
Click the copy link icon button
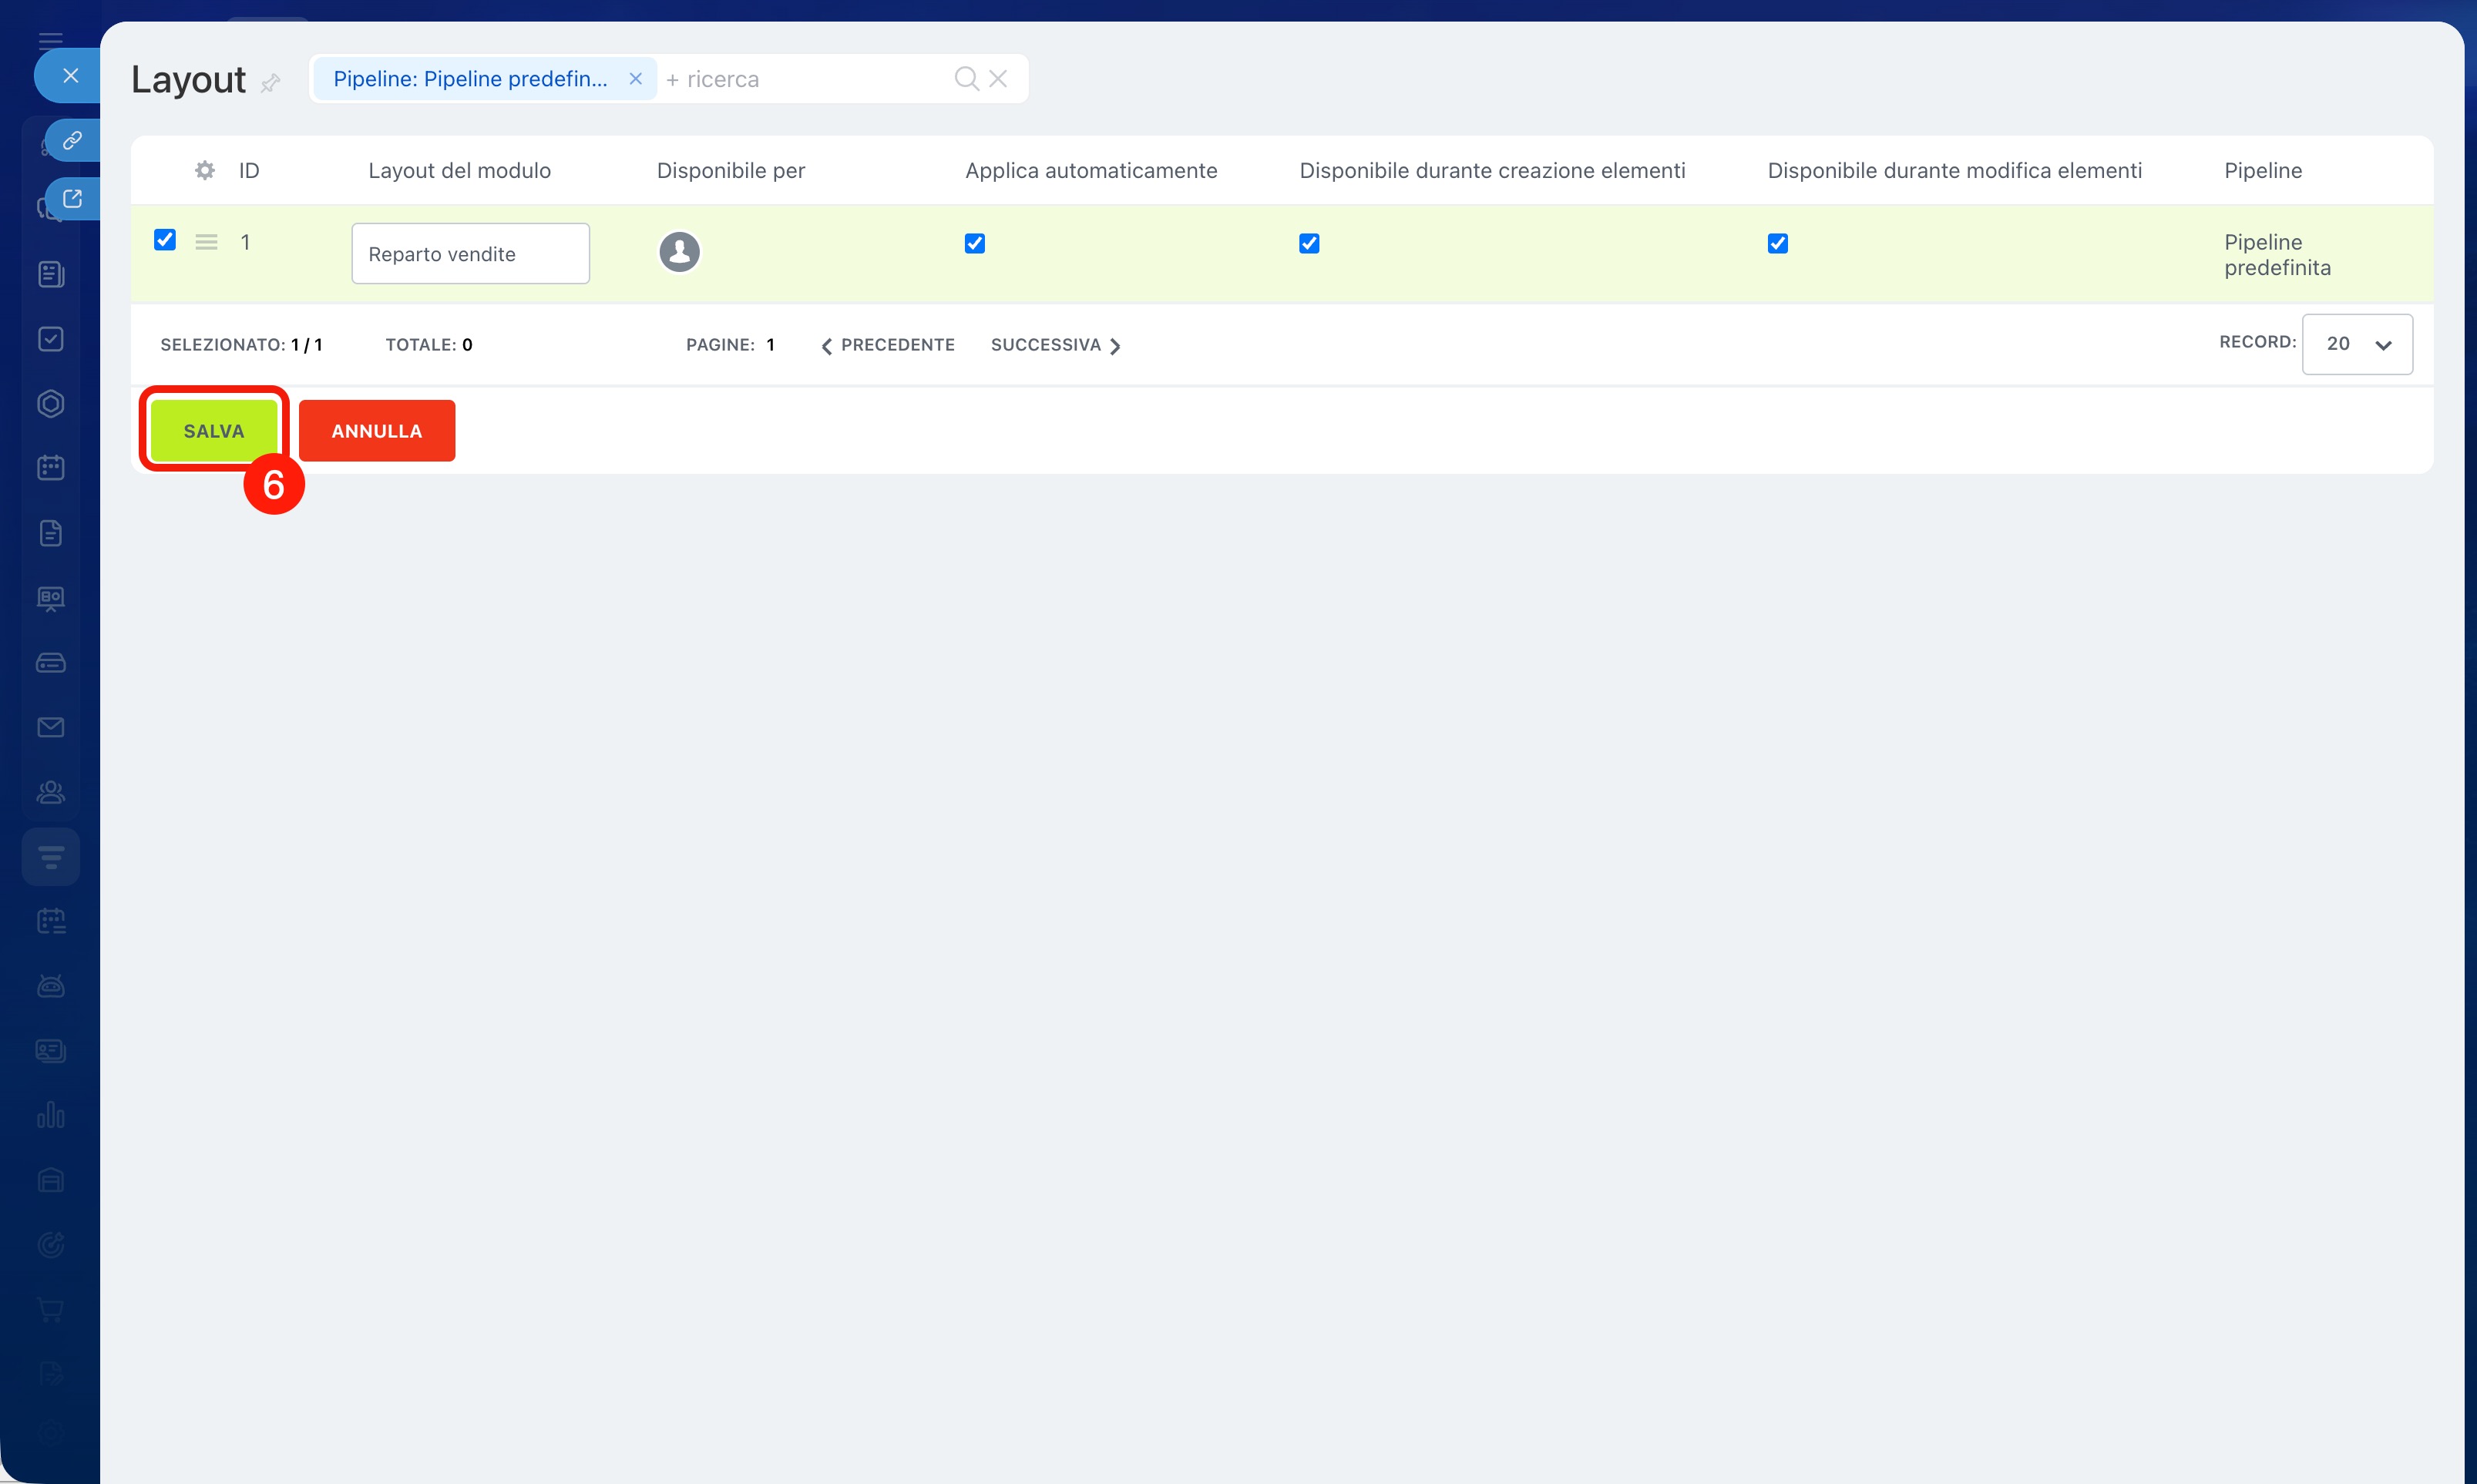[x=72, y=140]
